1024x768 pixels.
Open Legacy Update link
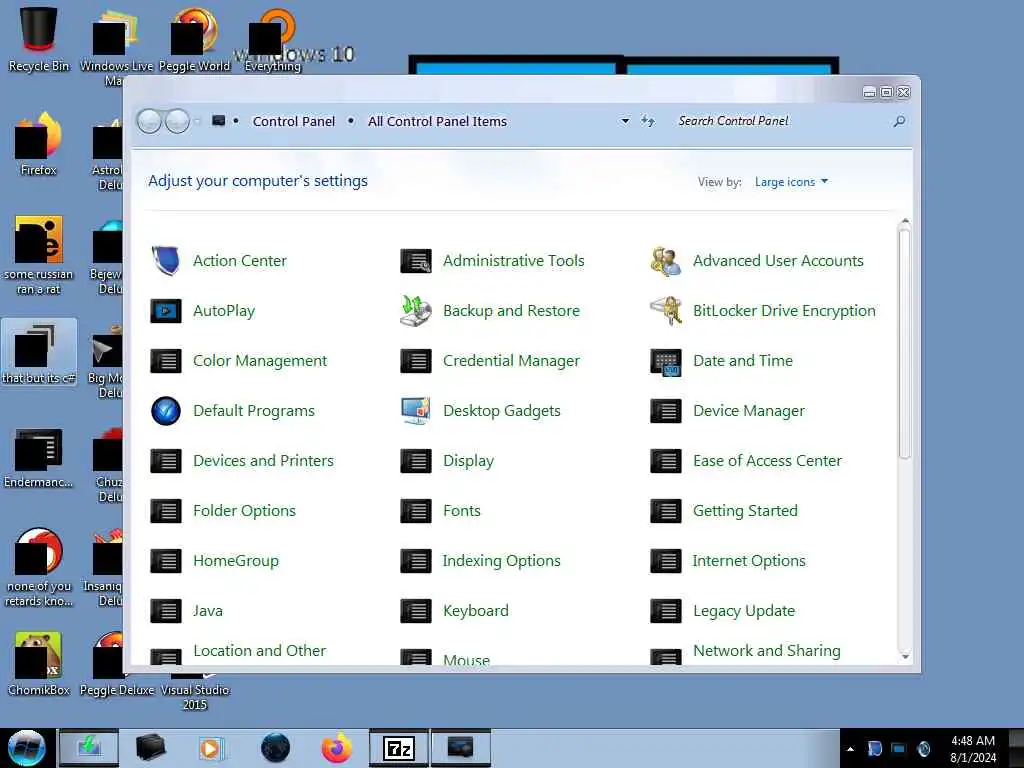point(744,611)
